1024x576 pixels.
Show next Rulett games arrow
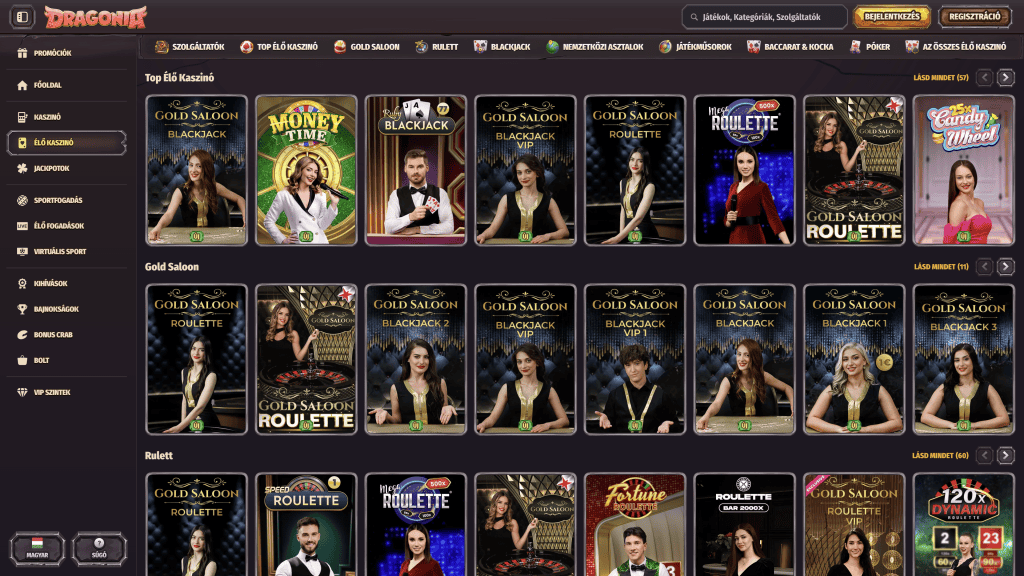[1006, 455]
